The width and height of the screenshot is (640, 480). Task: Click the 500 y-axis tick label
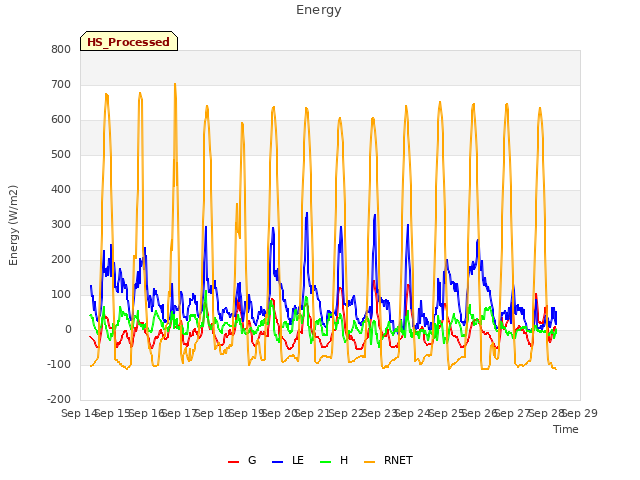(x=61, y=154)
